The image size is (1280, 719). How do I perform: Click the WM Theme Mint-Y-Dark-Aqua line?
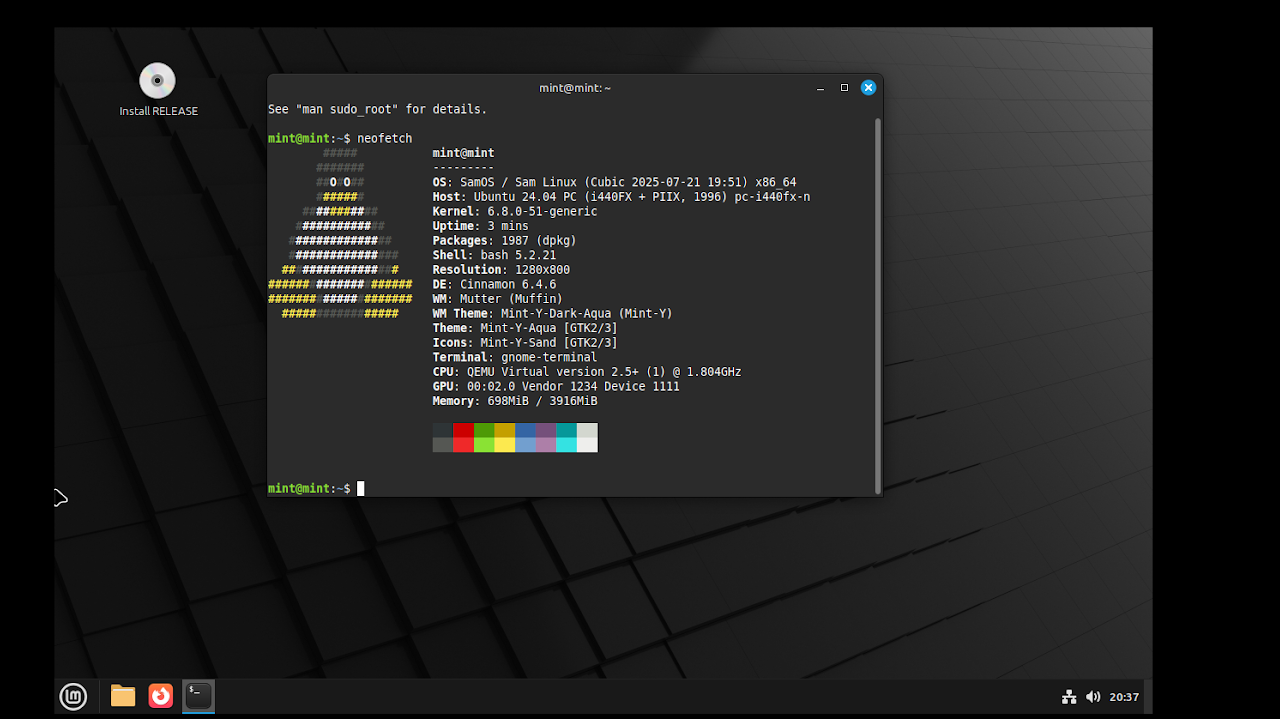pos(552,313)
